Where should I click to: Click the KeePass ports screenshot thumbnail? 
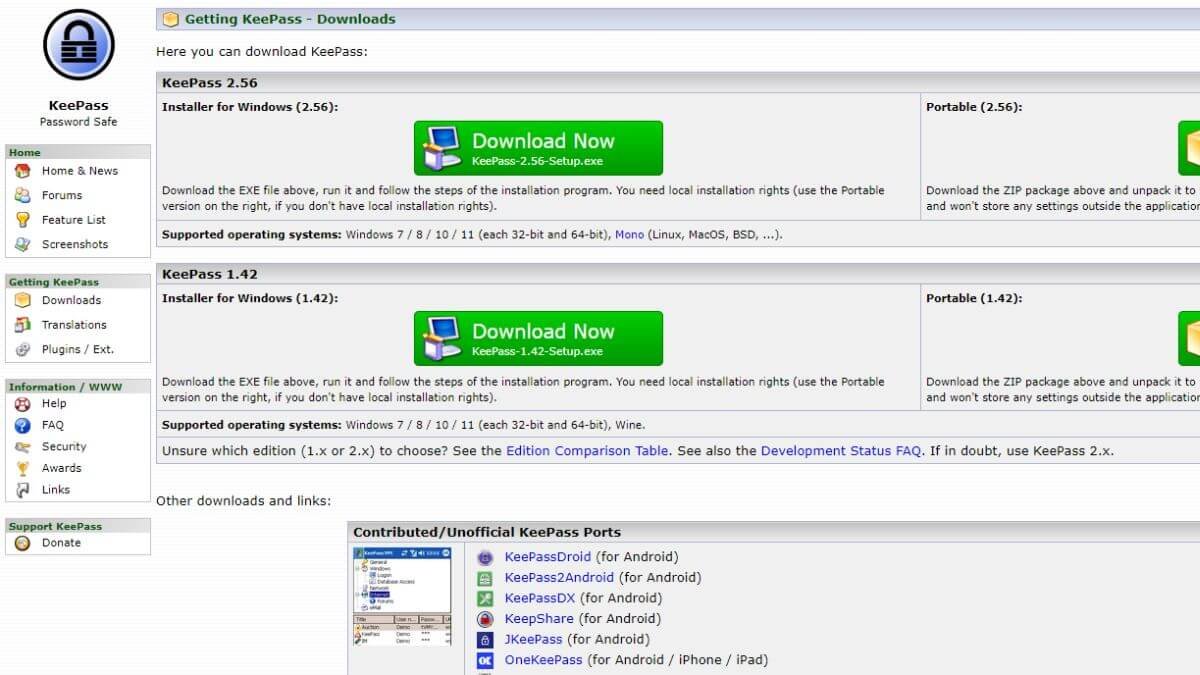pyautogui.click(x=402, y=595)
